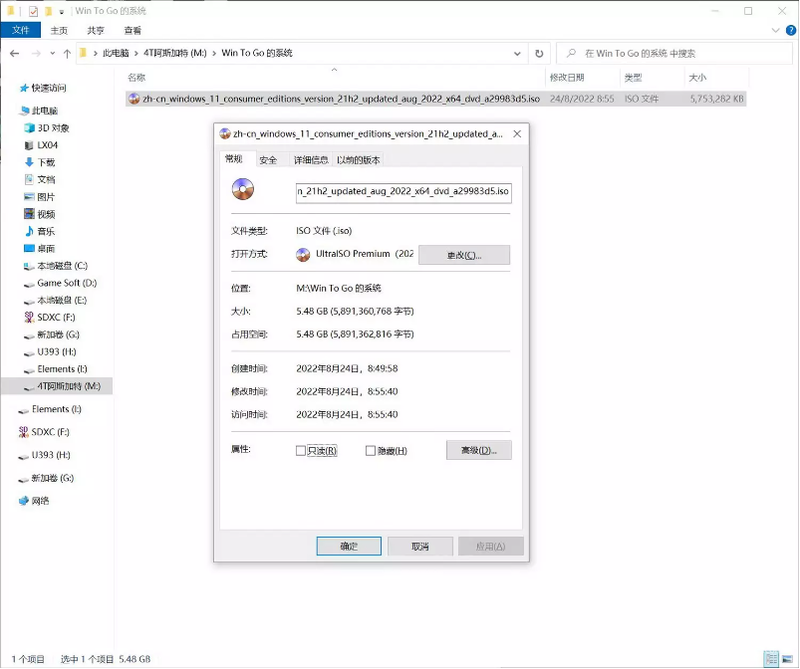Click the file name field in properties dialog
Viewport: 800px width, 669px height.
404,192
